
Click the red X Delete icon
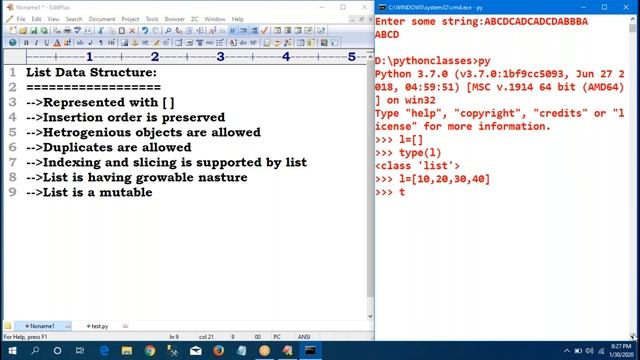tap(132, 31)
